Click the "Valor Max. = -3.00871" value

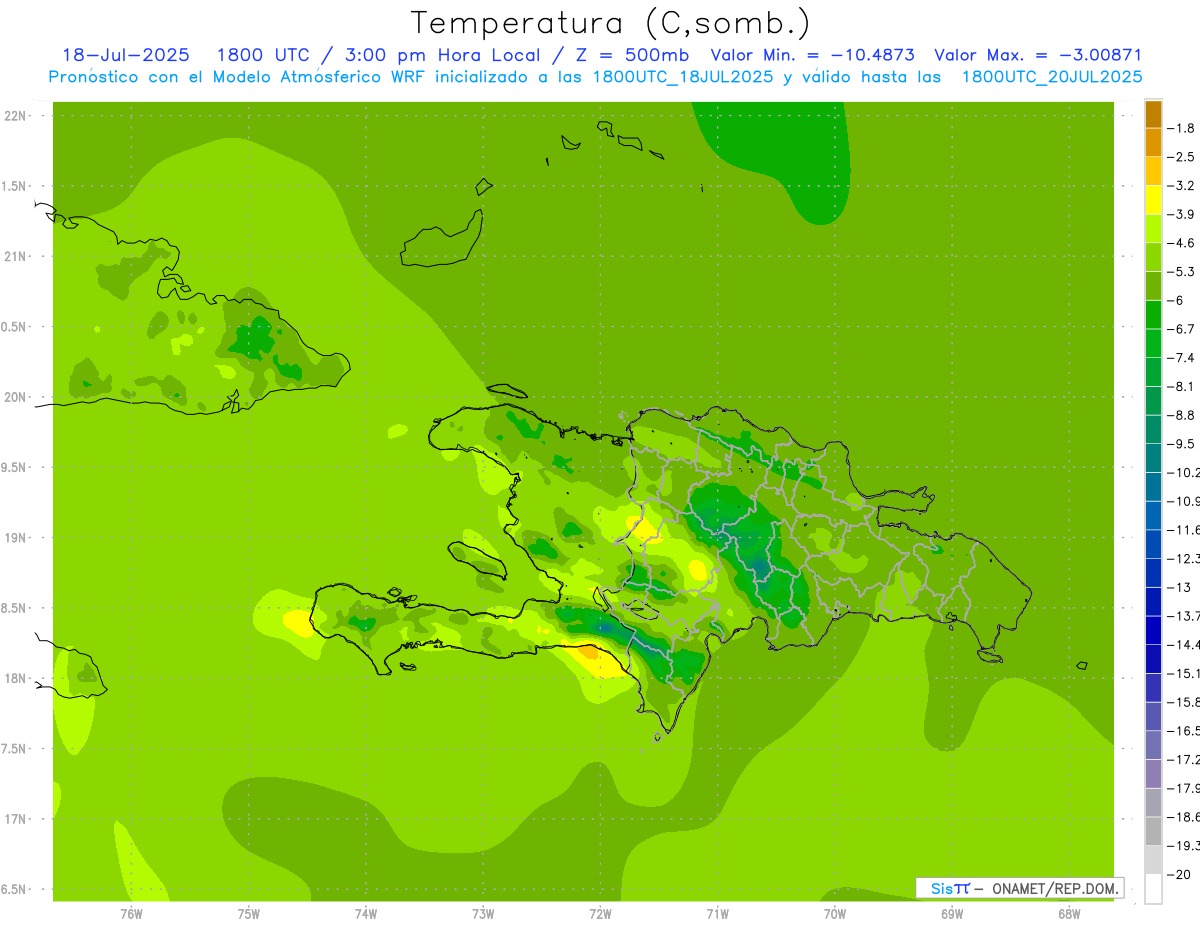pyautogui.click(x=1038, y=55)
